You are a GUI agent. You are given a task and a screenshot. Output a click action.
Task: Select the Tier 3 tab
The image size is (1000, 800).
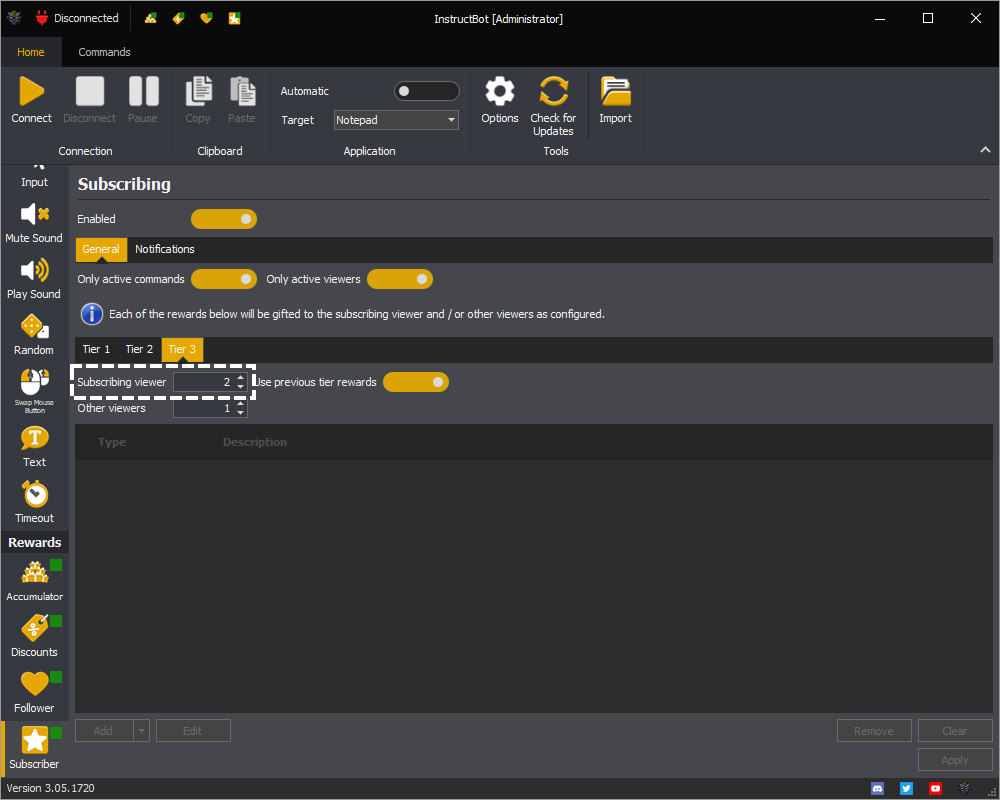click(182, 349)
